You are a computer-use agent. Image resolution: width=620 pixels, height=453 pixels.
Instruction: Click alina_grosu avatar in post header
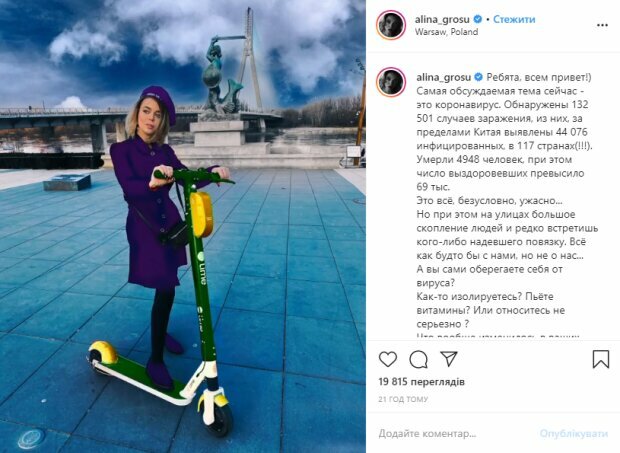(x=391, y=25)
